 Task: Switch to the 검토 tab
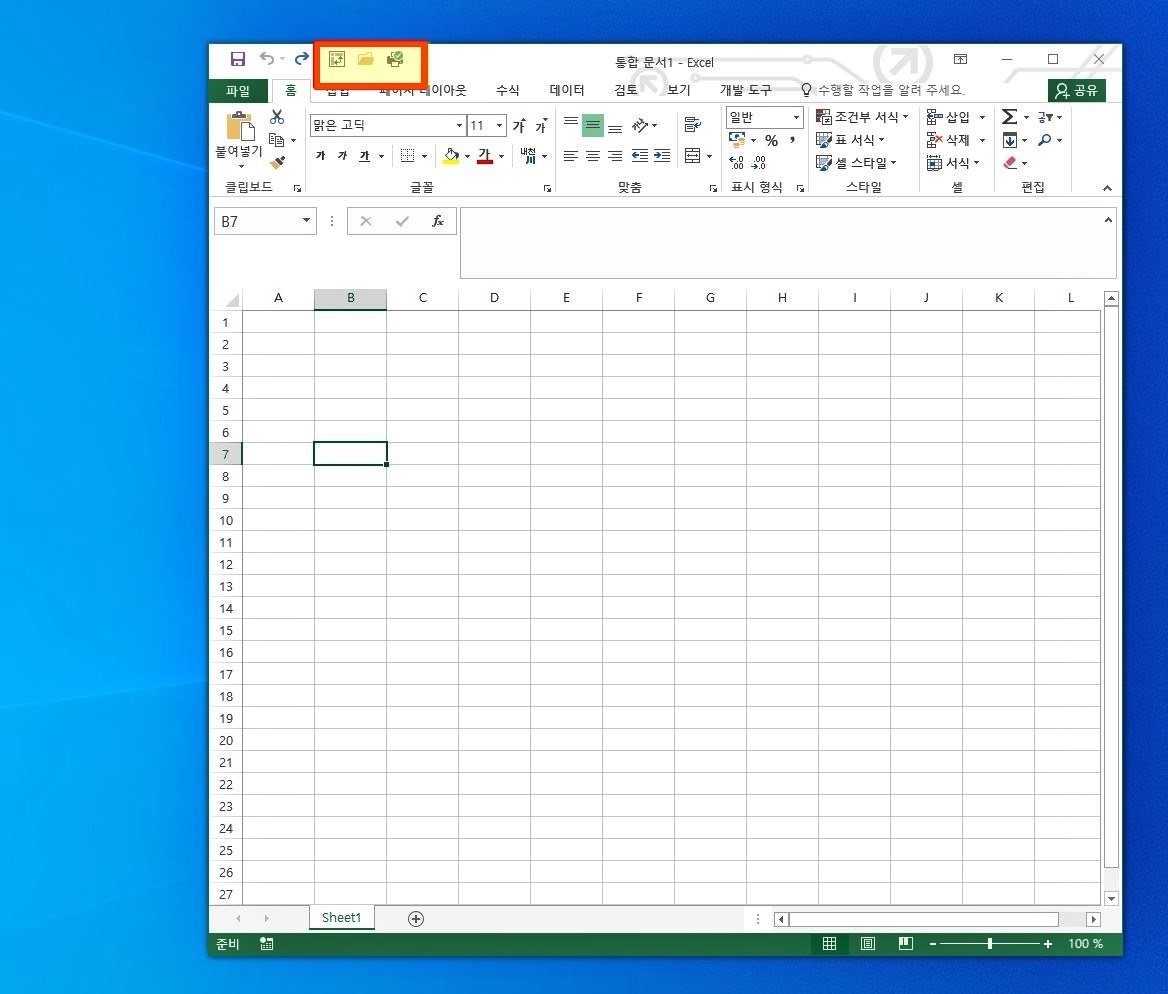click(x=626, y=90)
